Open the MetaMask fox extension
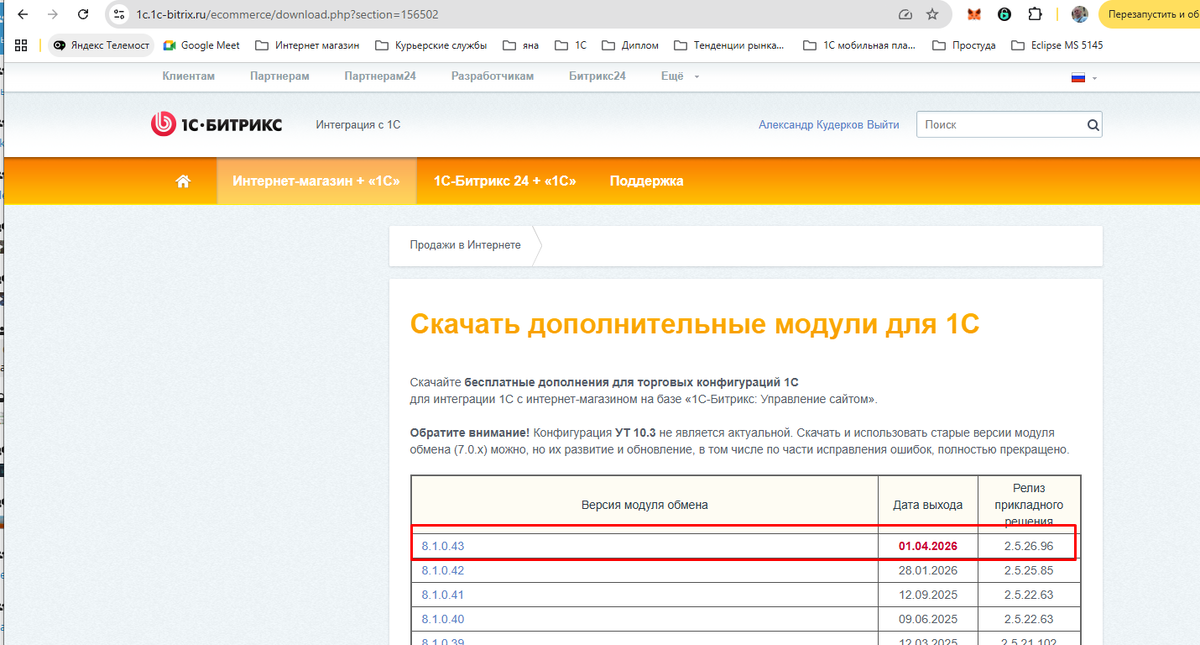This screenshot has width=1200, height=645. [973, 15]
